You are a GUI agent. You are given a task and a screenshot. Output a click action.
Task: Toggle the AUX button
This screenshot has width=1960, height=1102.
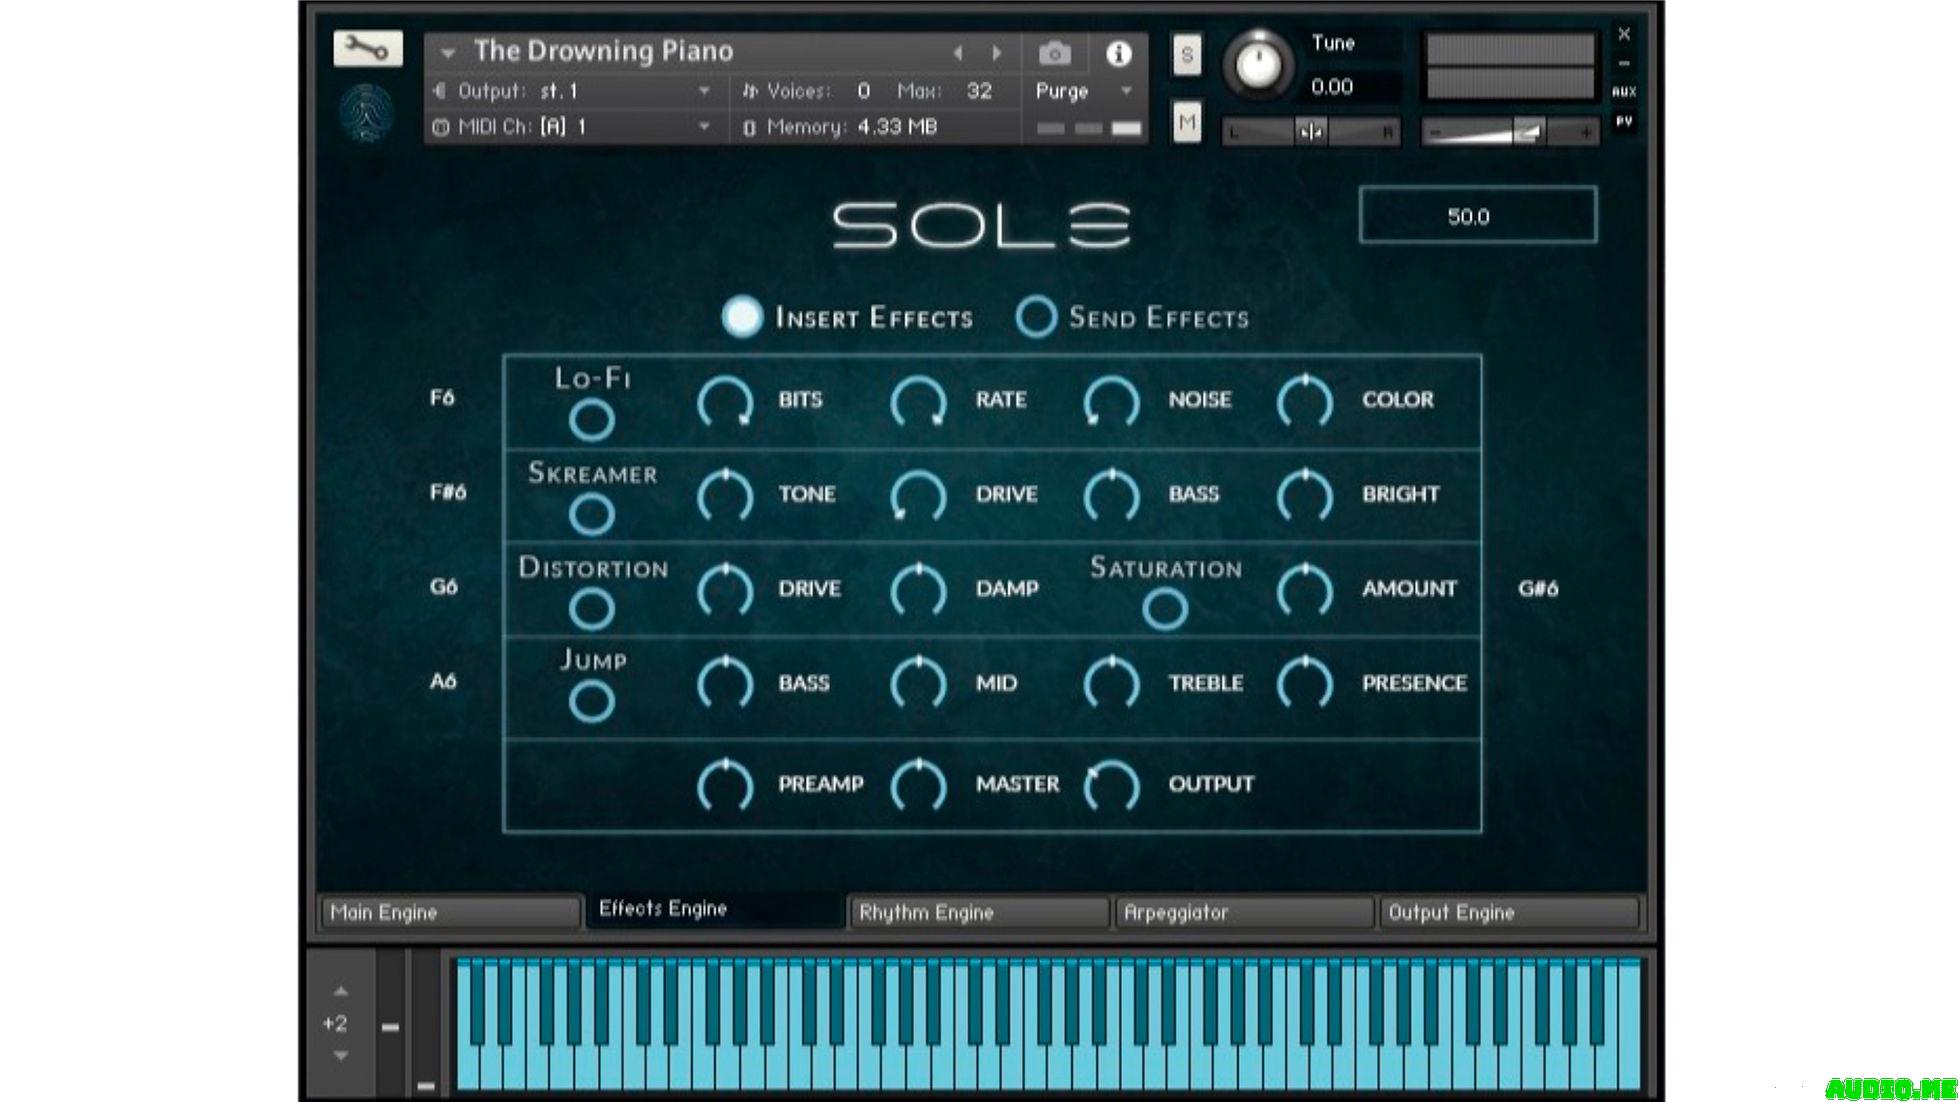click(1624, 91)
